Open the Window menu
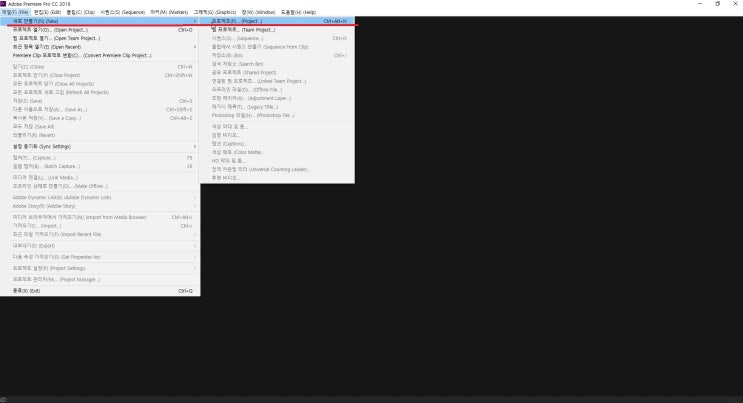 (x=259, y=12)
